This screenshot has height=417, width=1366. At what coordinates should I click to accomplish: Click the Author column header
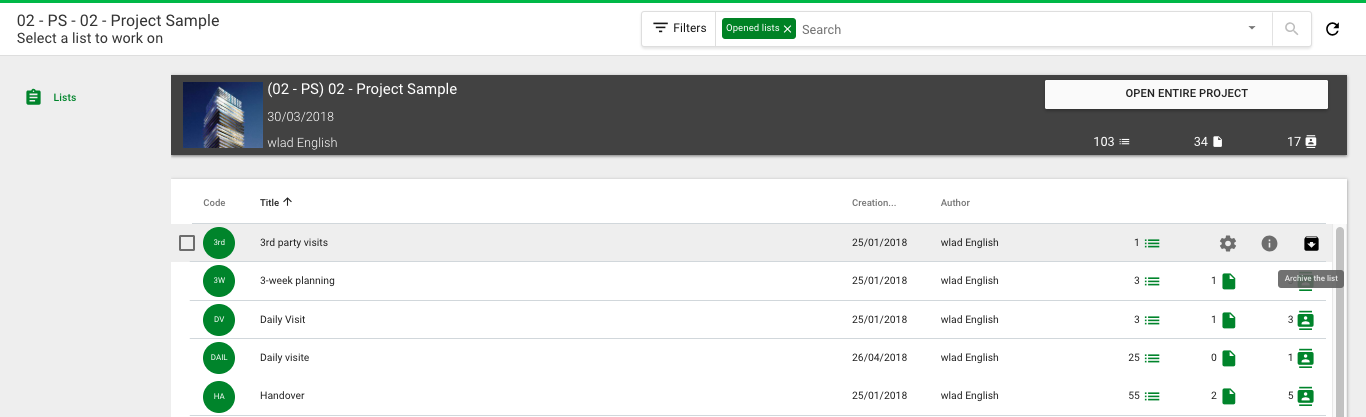click(x=955, y=203)
